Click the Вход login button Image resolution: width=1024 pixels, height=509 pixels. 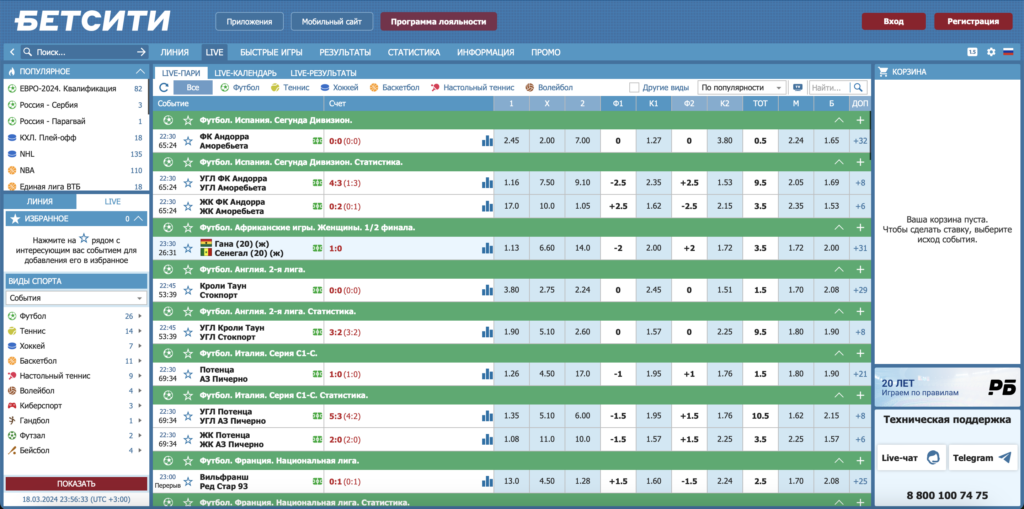tap(893, 21)
